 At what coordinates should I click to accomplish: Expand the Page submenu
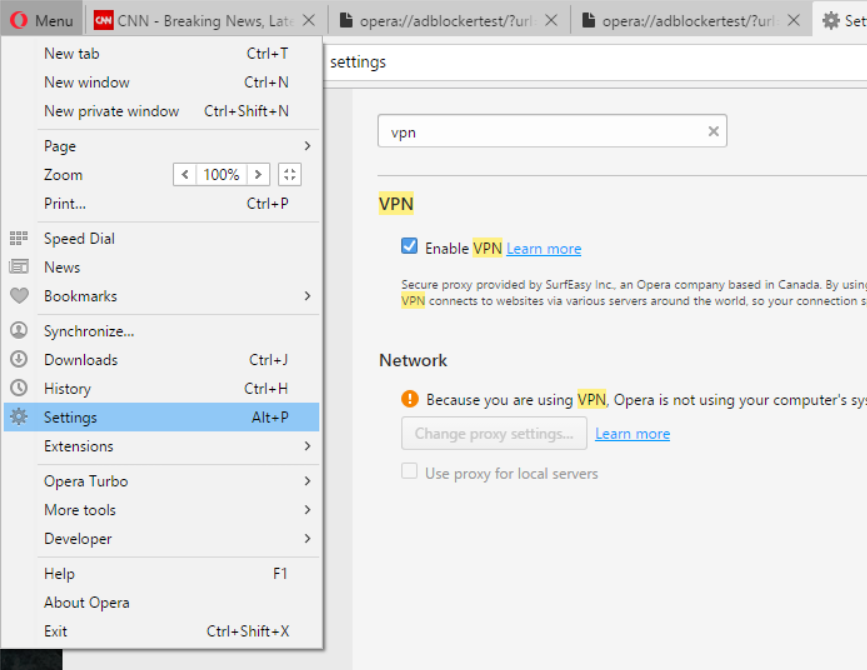[307, 146]
